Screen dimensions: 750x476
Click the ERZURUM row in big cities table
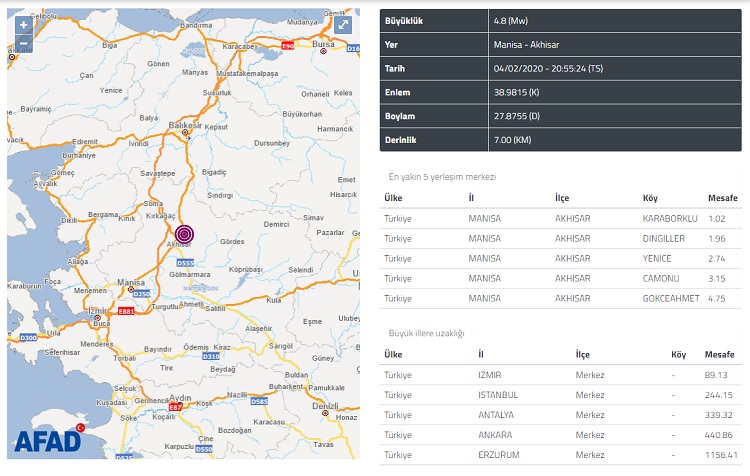[x=562, y=455]
